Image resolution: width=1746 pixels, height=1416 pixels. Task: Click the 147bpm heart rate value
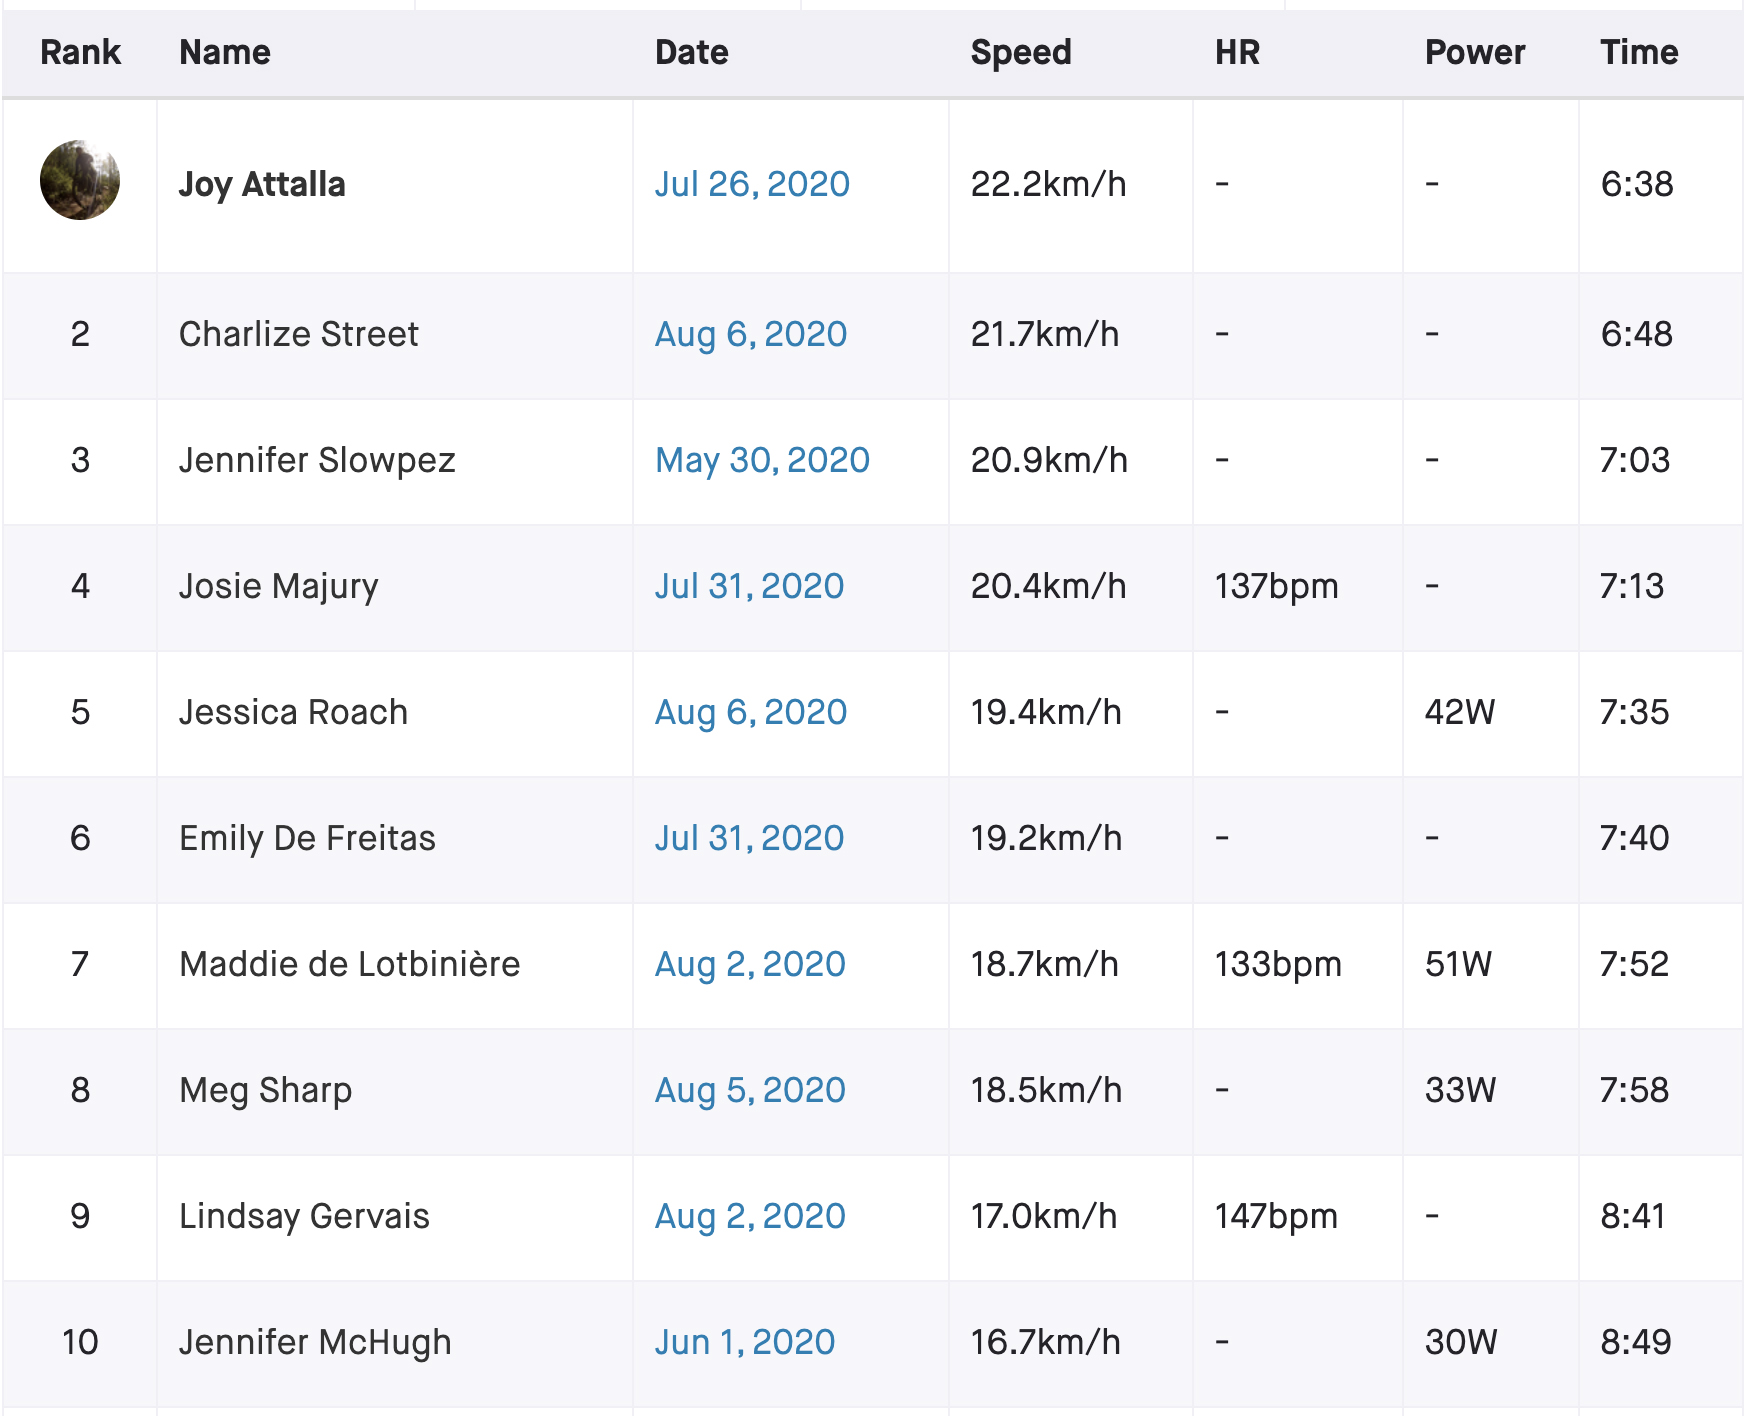(1276, 1217)
